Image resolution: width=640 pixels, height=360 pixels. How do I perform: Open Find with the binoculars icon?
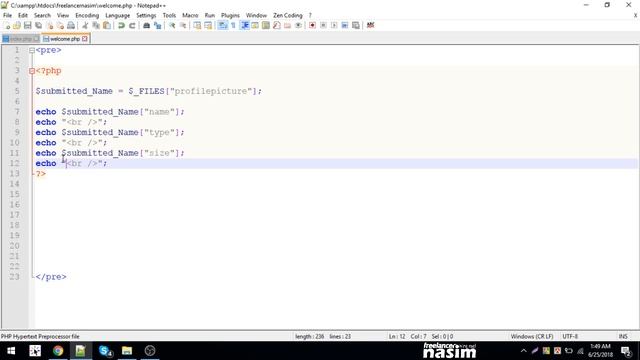point(146,25)
